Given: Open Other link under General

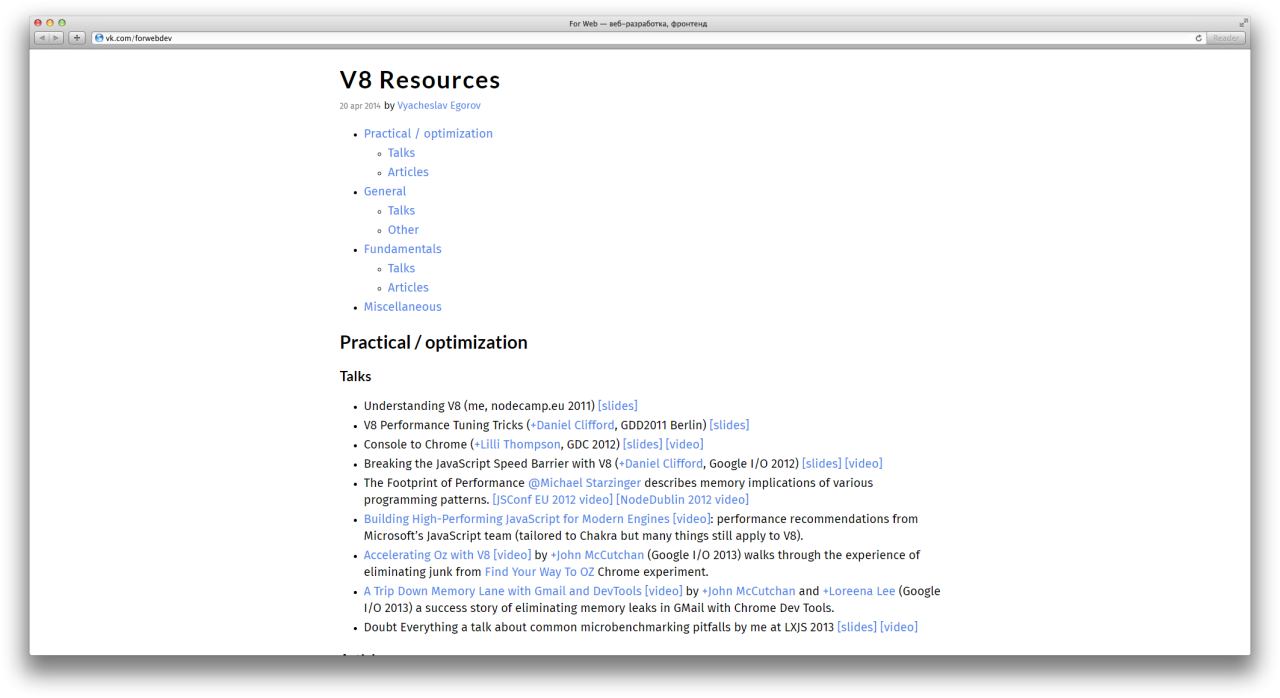Looking at the screenshot, I should (x=403, y=229).
